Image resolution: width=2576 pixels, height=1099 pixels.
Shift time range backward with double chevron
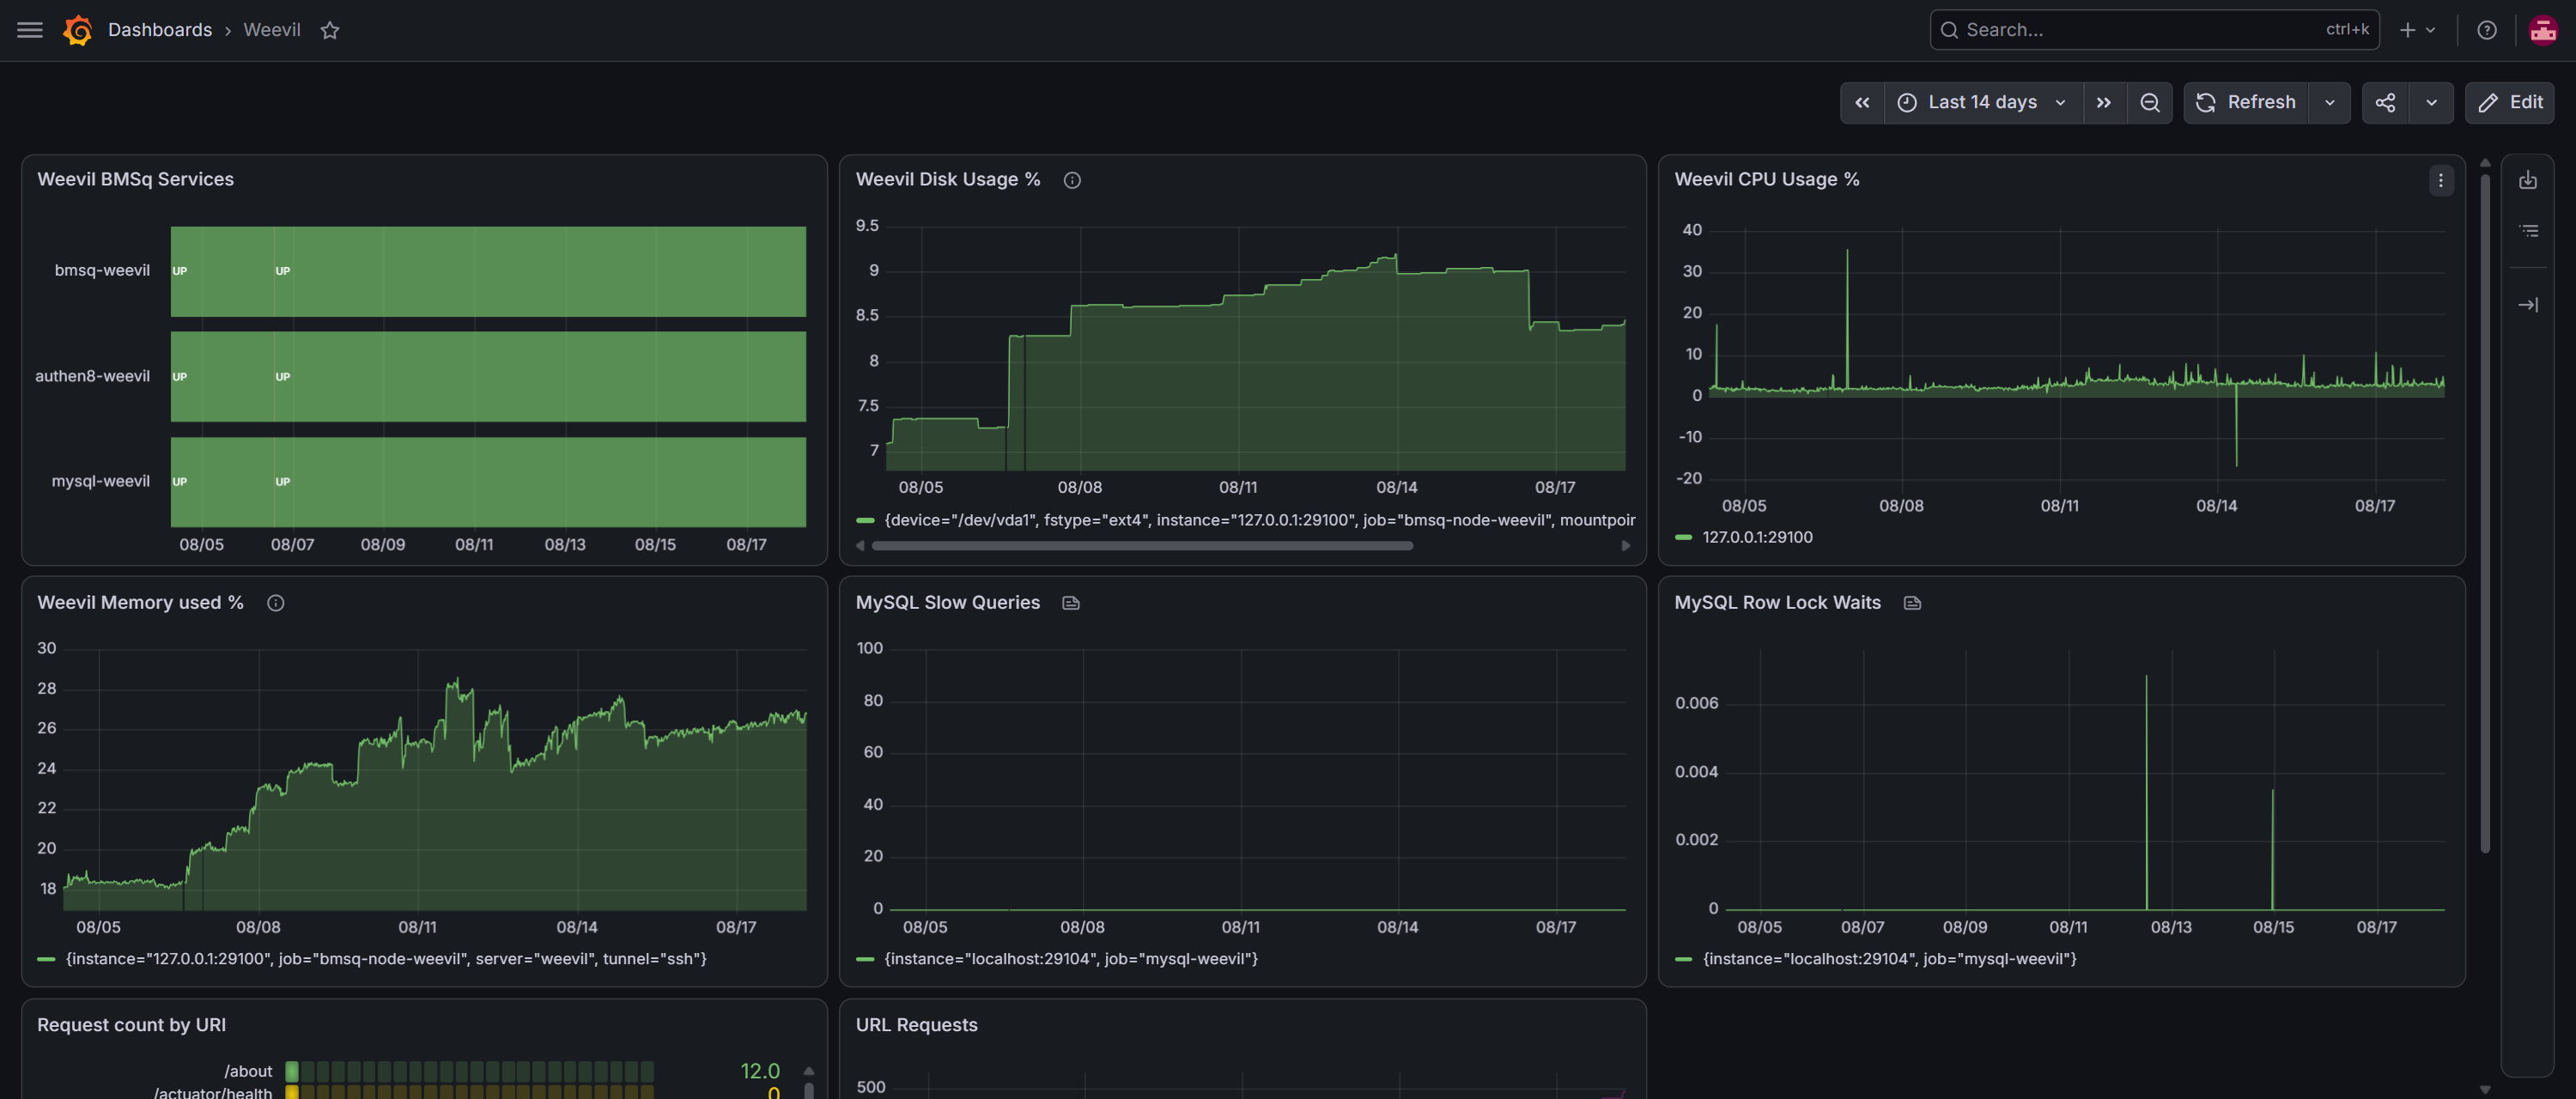1861,102
